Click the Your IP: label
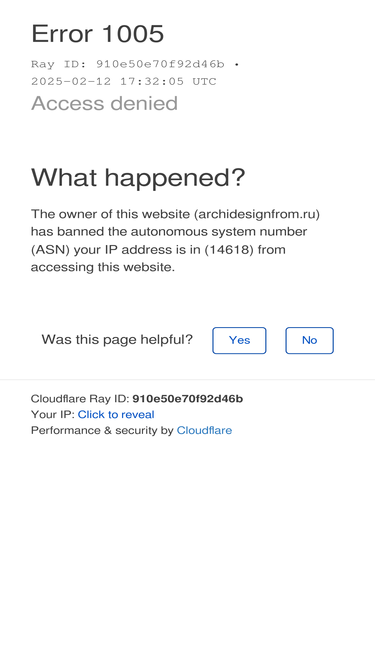Viewport: 375px width, 667px height. pyautogui.click(x=53, y=414)
